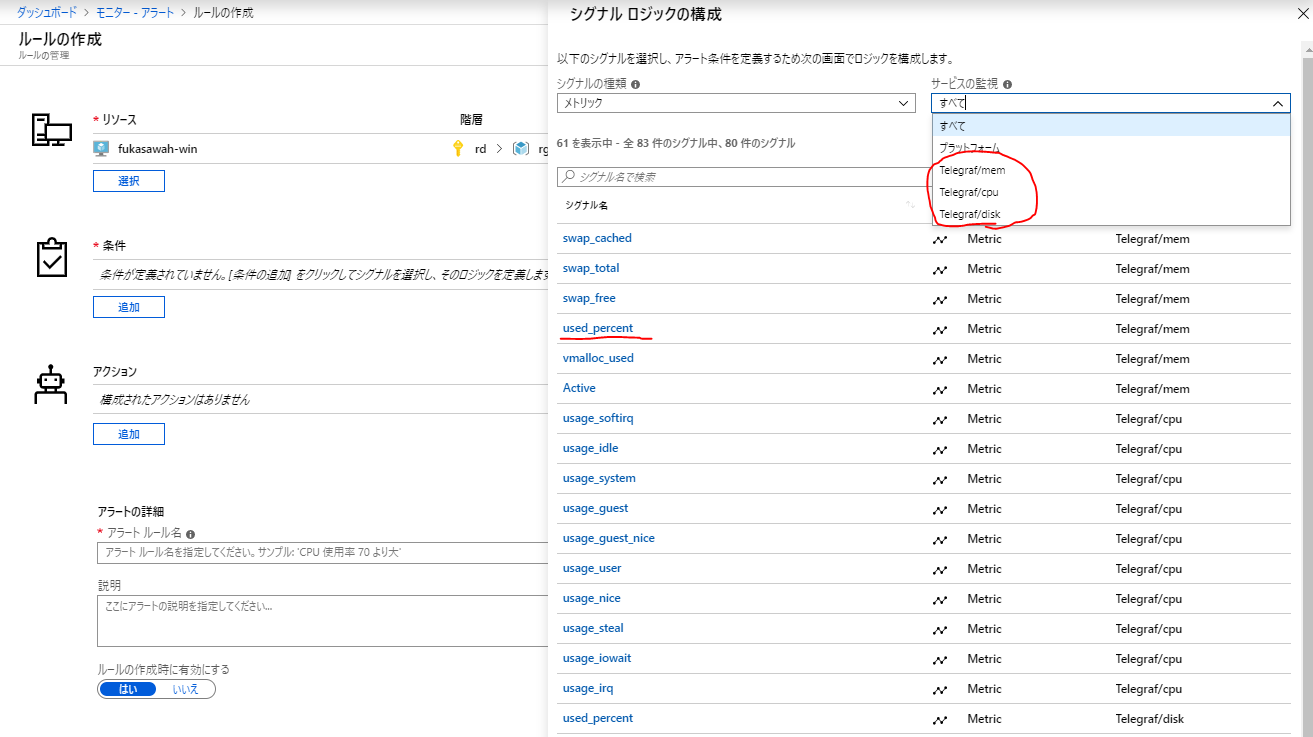The width and height of the screenshot is (1313, 737).
Task: Choose プラットフォーム in the service dropdown list
Action: 1110,147
